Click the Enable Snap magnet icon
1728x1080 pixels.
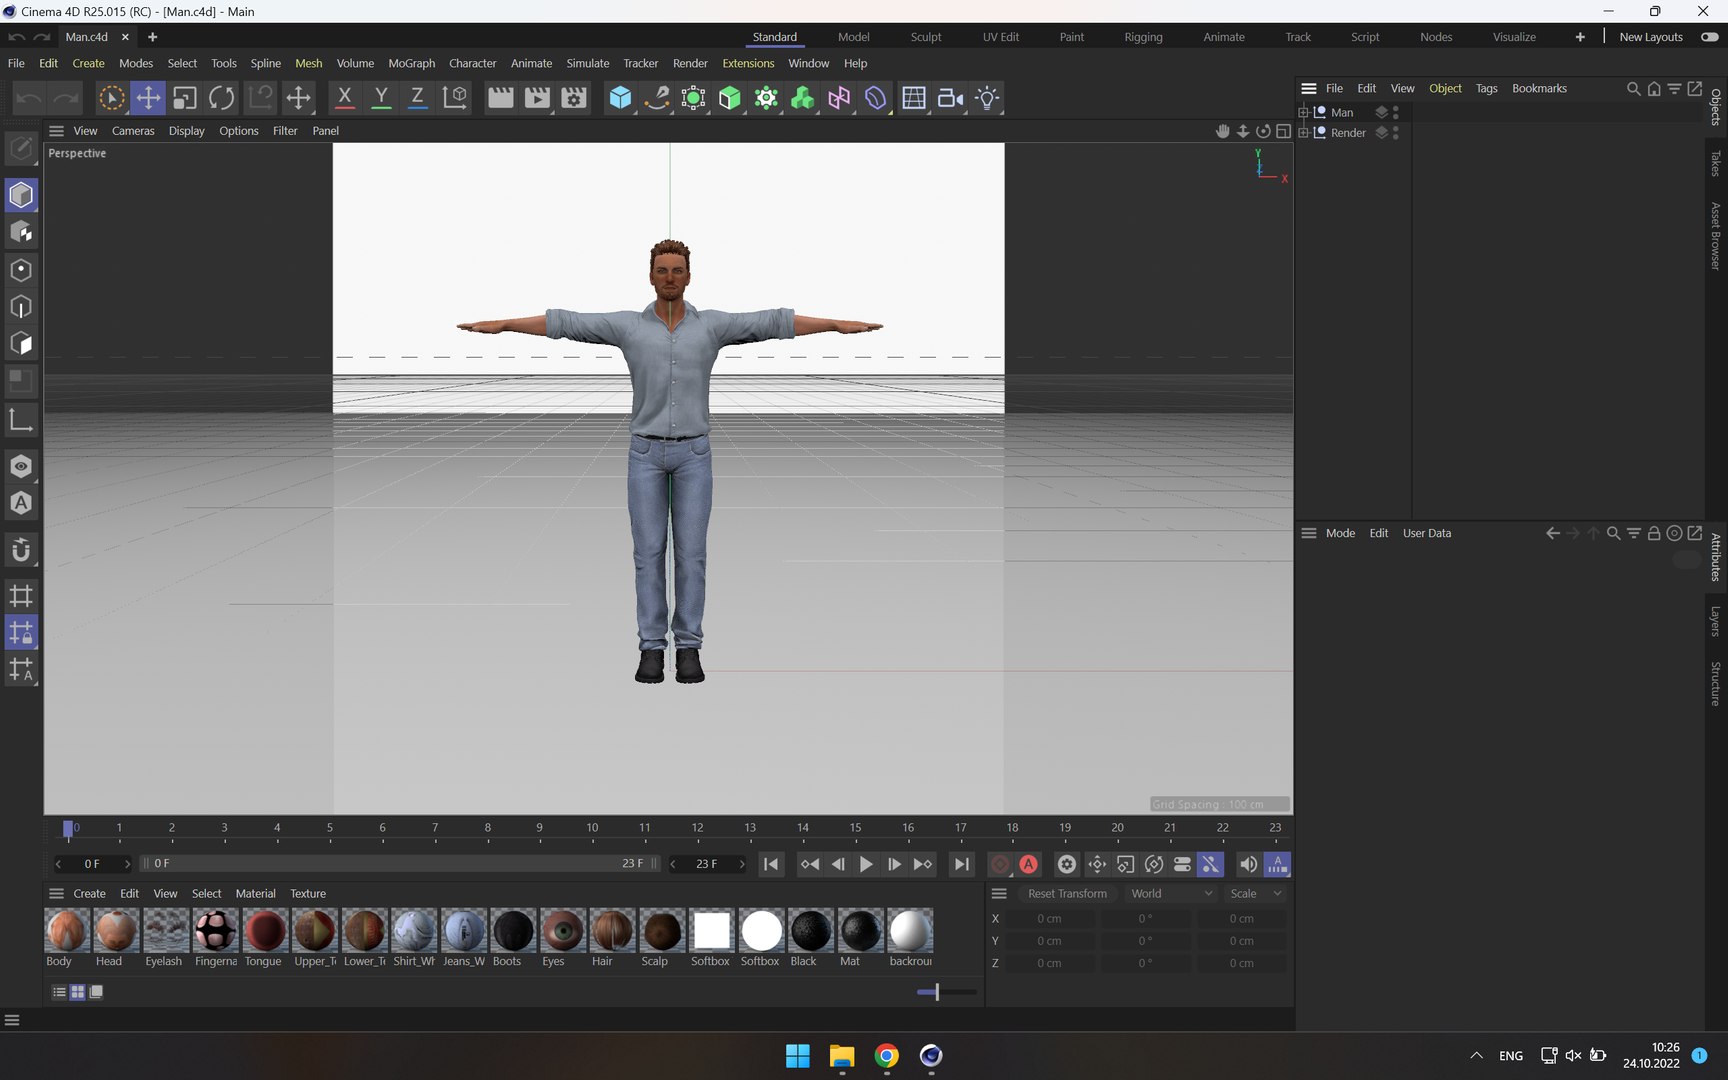pyautogui.click(x=21, y=550)
